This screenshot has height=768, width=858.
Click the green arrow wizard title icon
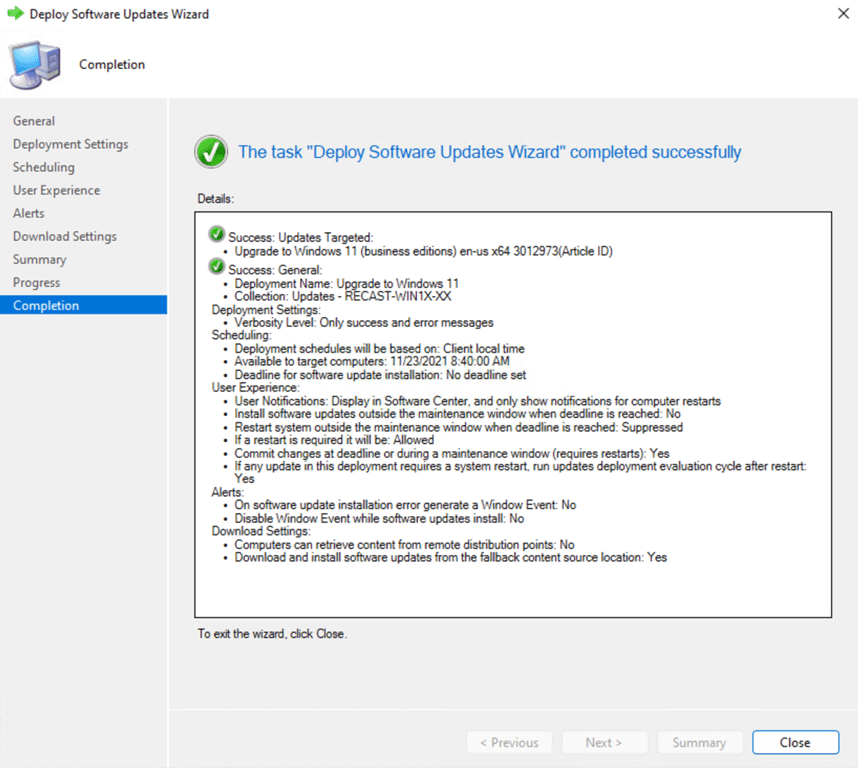[x=15, y=15]
